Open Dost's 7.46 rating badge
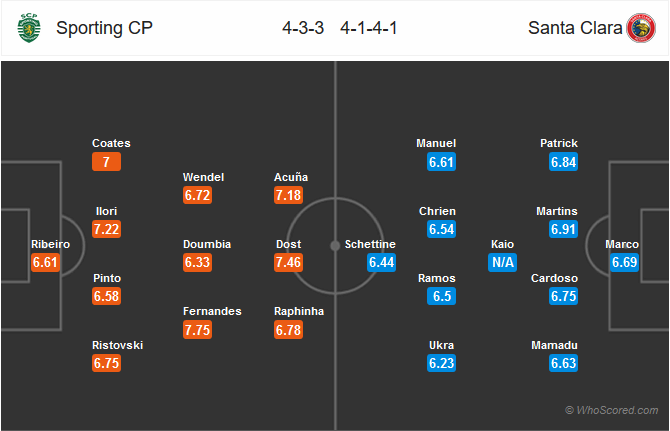 [x=288, y=262]
